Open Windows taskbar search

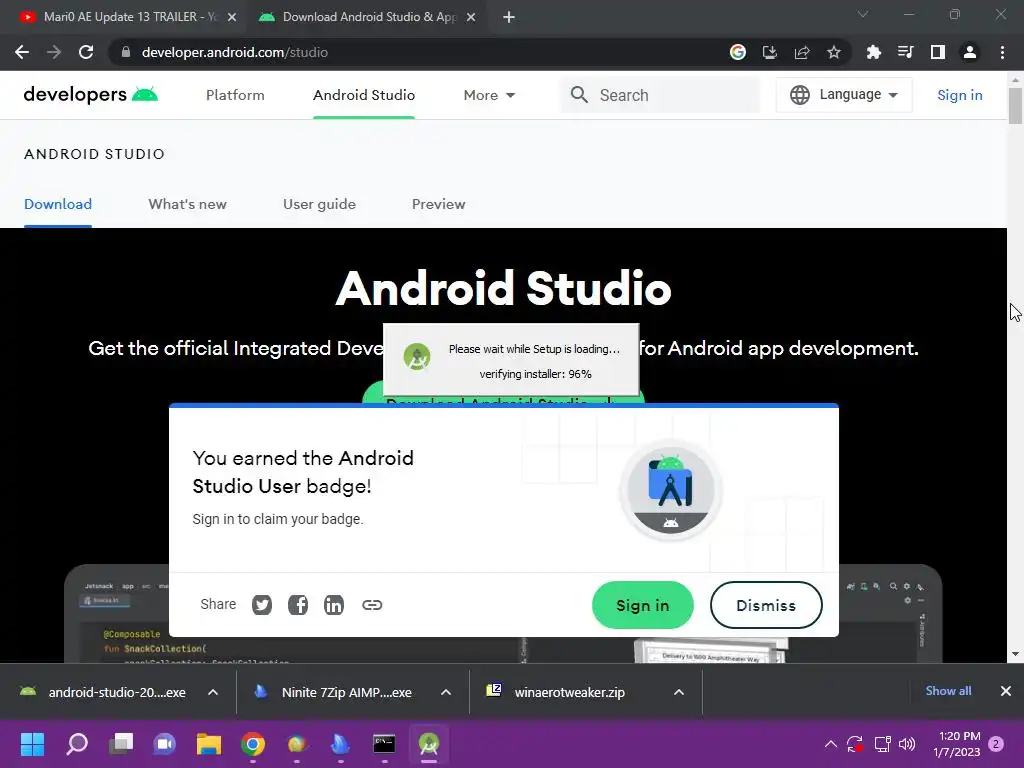click(77, 744)
